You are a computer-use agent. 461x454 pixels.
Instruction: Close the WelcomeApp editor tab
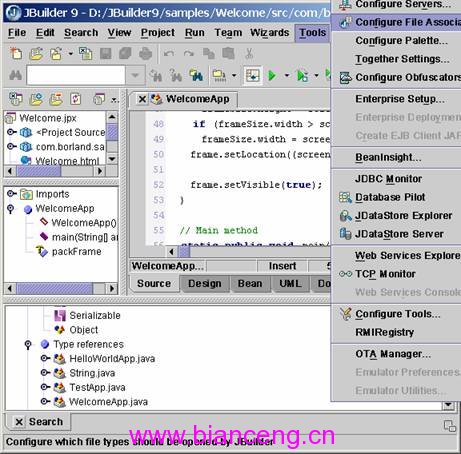[x=142, y=99]
